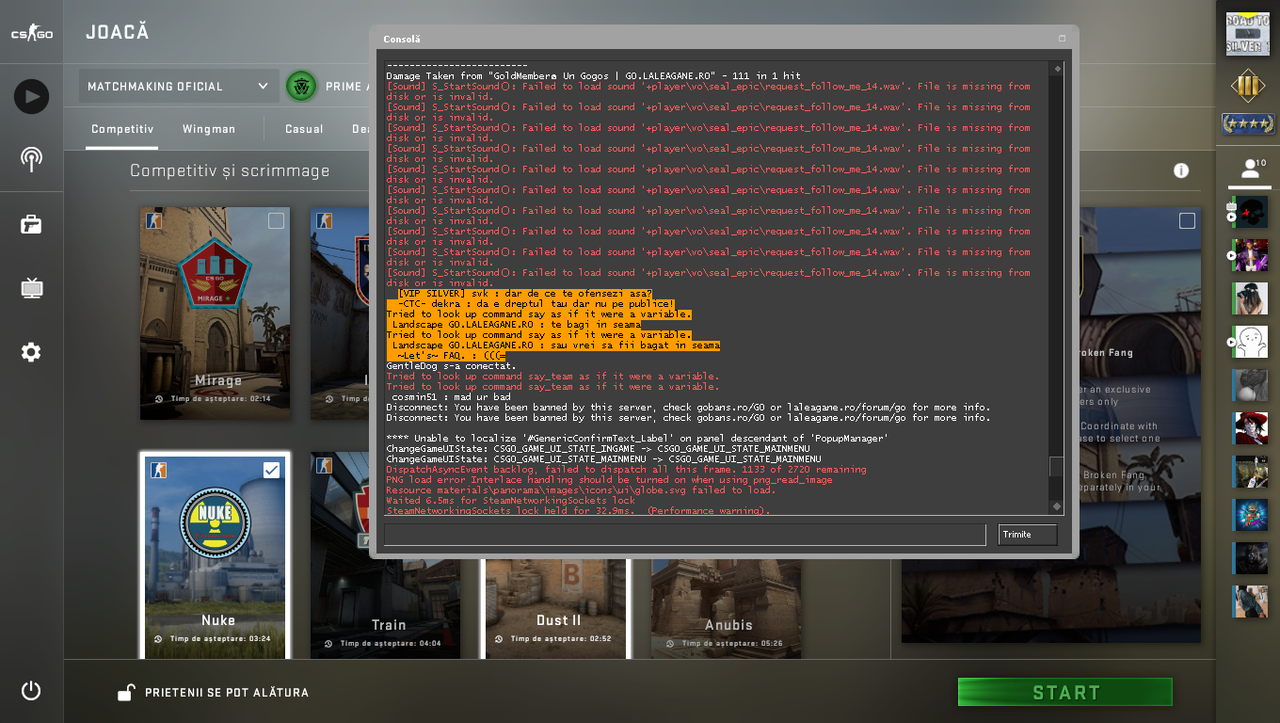Switch to the Wingman tab
Viewport: 1280px width, 723px height.
tap(209, 129)
